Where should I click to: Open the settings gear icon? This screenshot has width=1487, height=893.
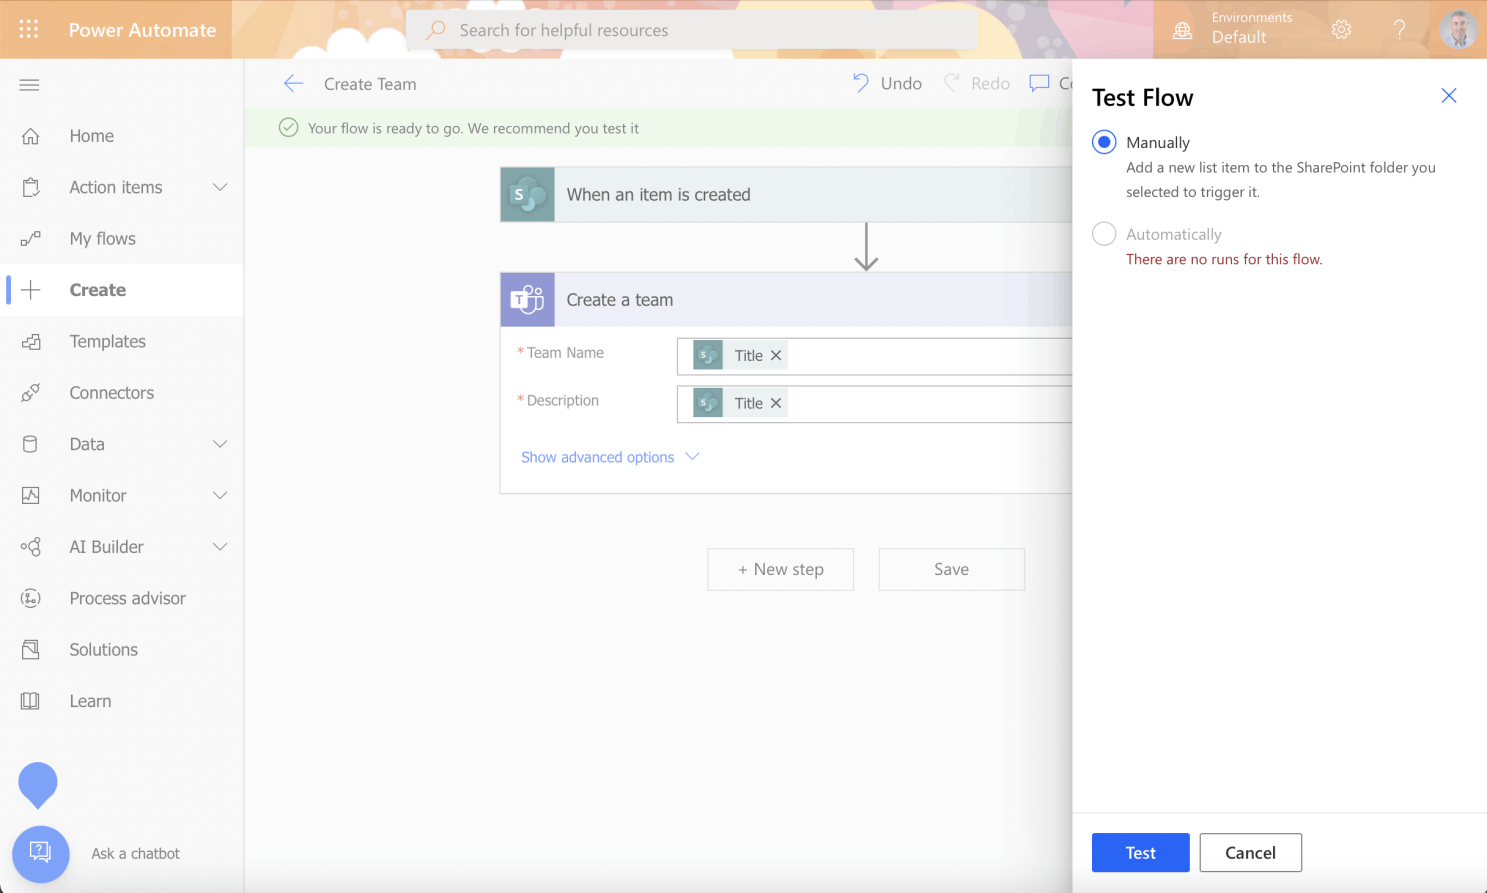point(1341,30)
